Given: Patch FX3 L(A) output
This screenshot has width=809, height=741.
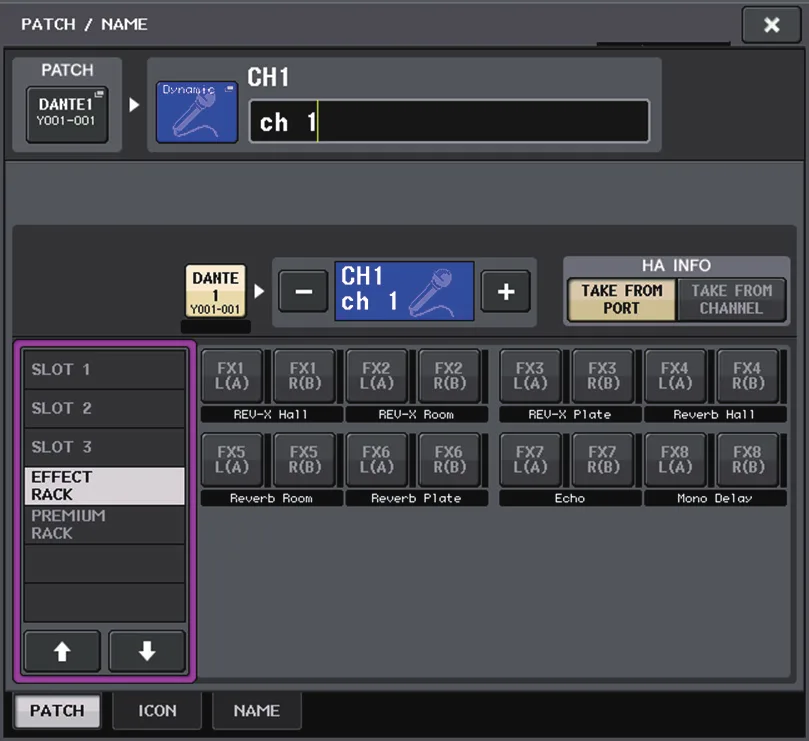Looking at the screenshot, I should coord(530,376).
